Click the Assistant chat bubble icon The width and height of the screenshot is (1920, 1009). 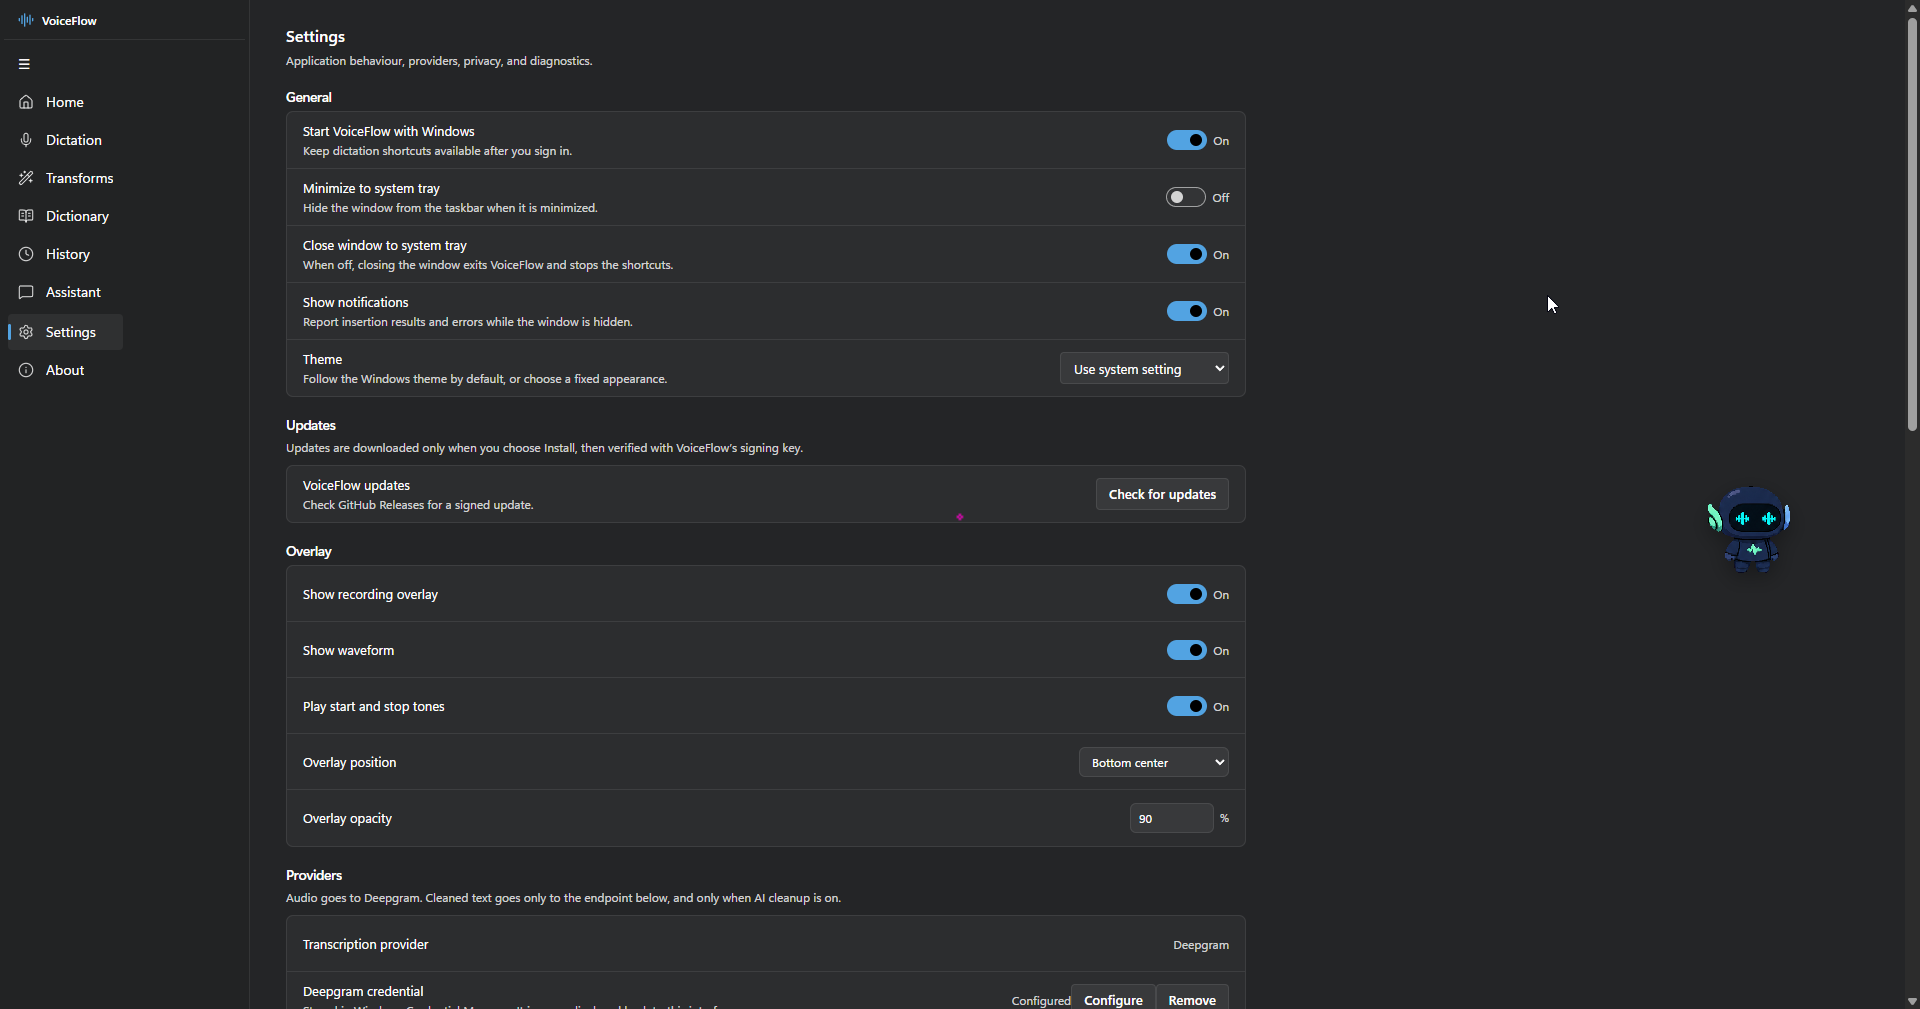pyautogui.click(x=26, y=292)
